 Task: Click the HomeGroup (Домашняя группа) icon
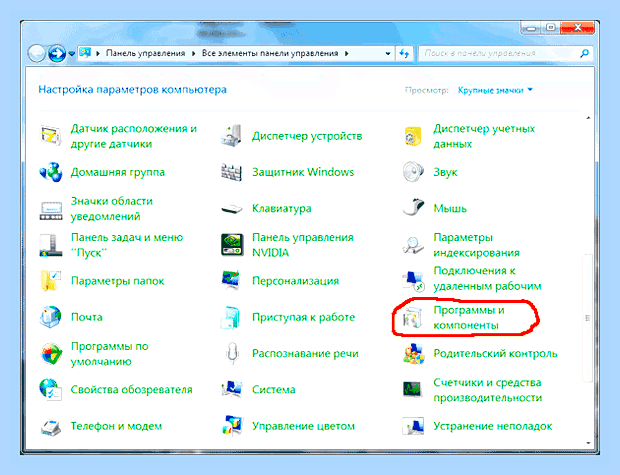pos(51,172)
